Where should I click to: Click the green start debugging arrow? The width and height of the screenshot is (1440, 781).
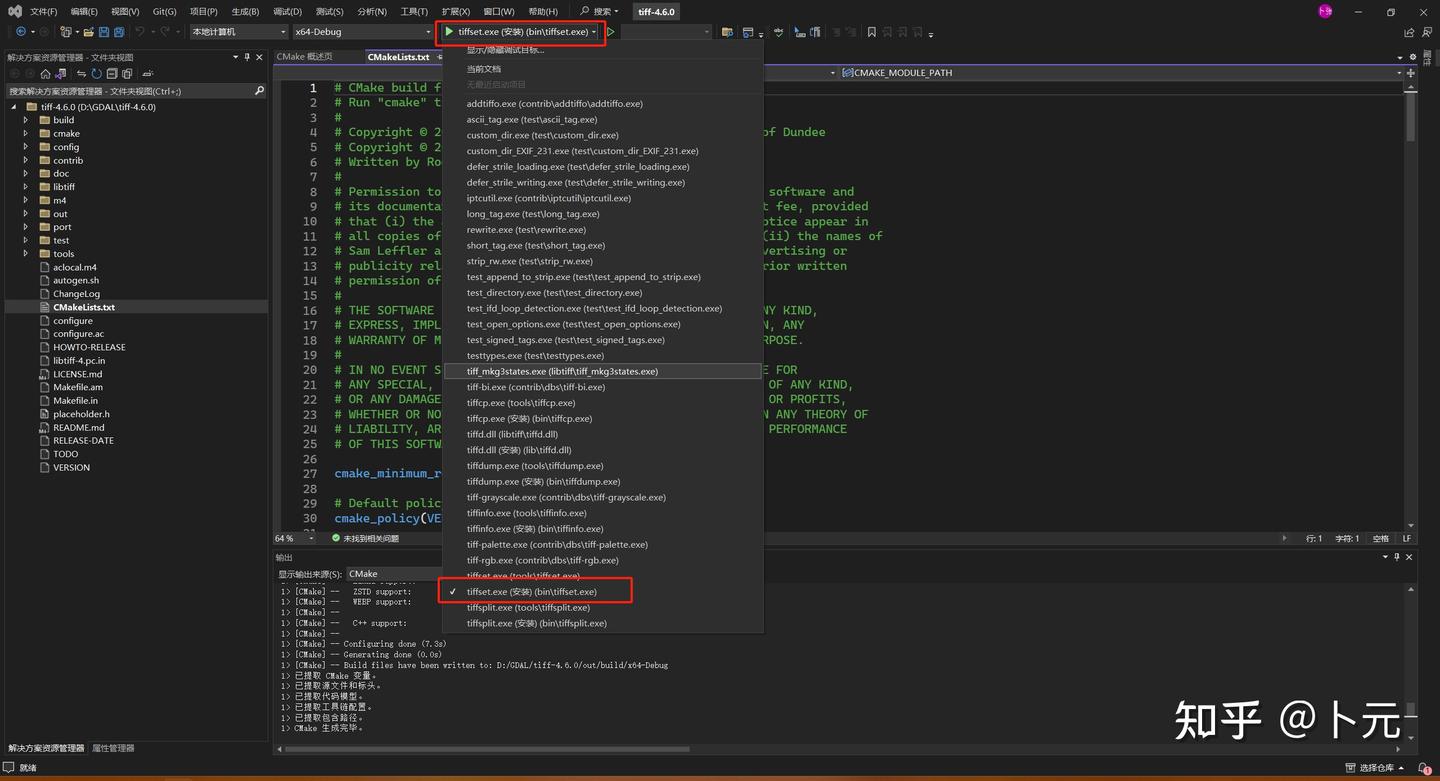pyautogui.click(x=449, y=32)
